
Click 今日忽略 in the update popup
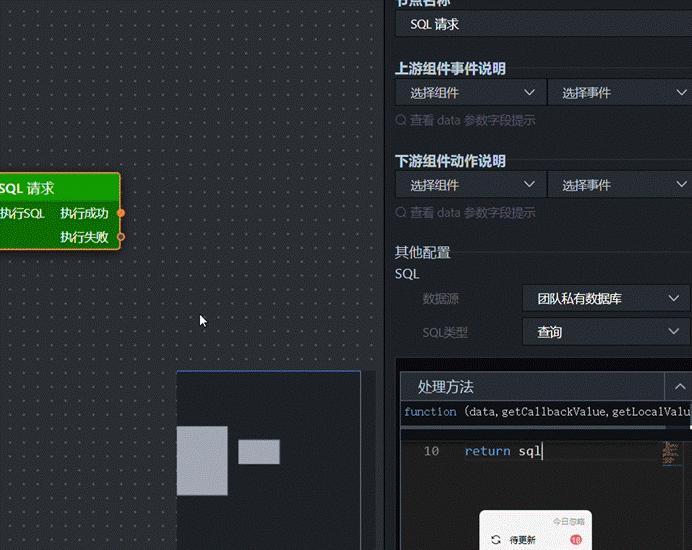568,522
